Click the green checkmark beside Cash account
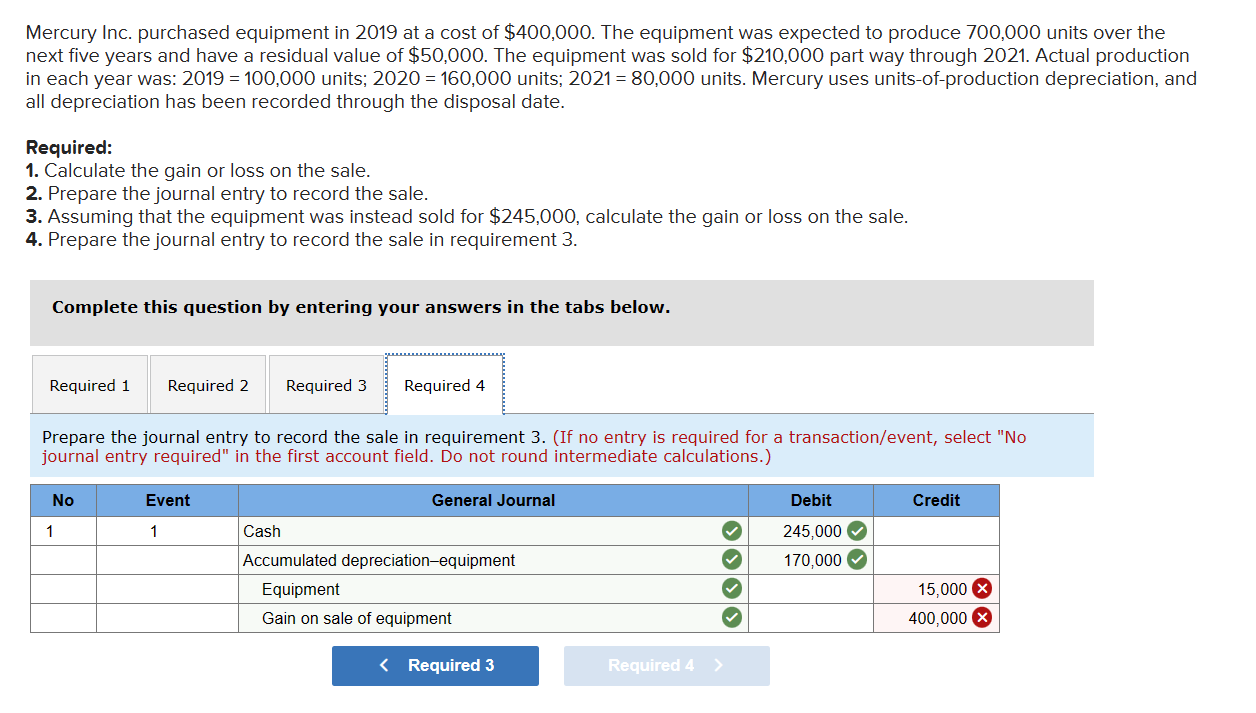Screen dimensions: 1256x713 tap(731, 531)
